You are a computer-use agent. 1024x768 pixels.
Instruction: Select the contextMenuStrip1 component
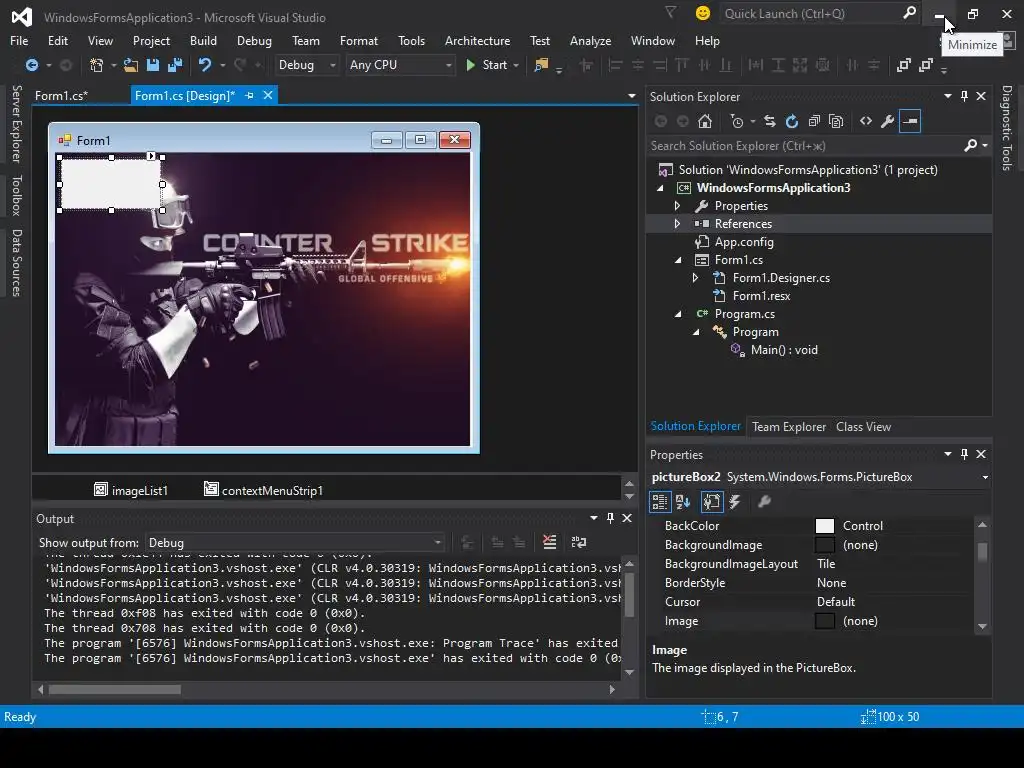point(264,490)
